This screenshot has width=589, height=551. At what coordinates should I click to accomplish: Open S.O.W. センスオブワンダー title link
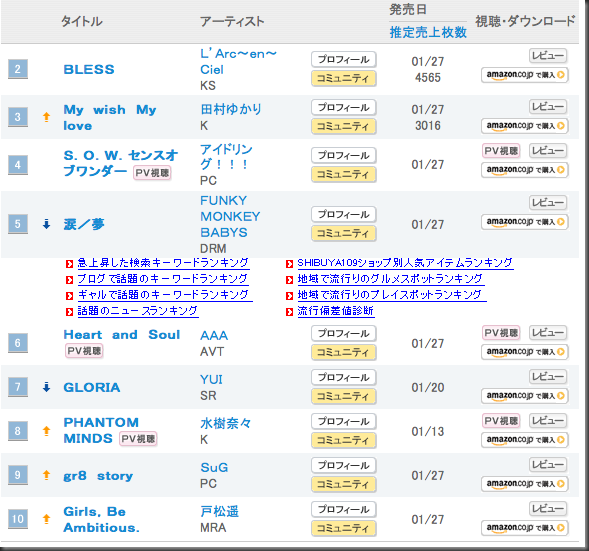120,163
